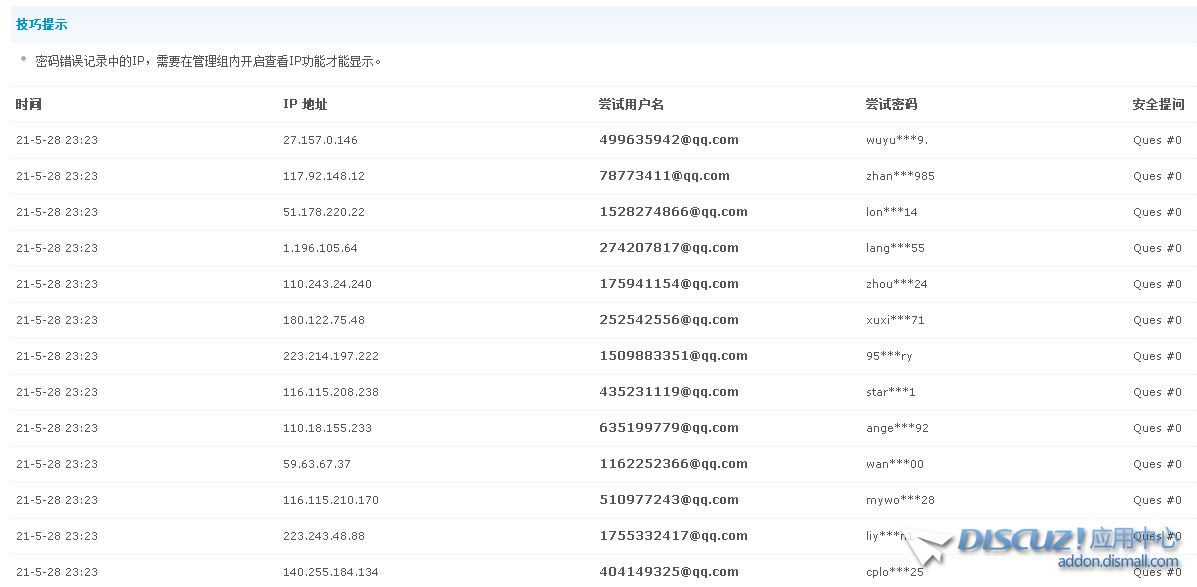The height and width of the screenshot is (587, 1197).
Task: Click attempted password xuxi***71
Action: pos(895,320)
